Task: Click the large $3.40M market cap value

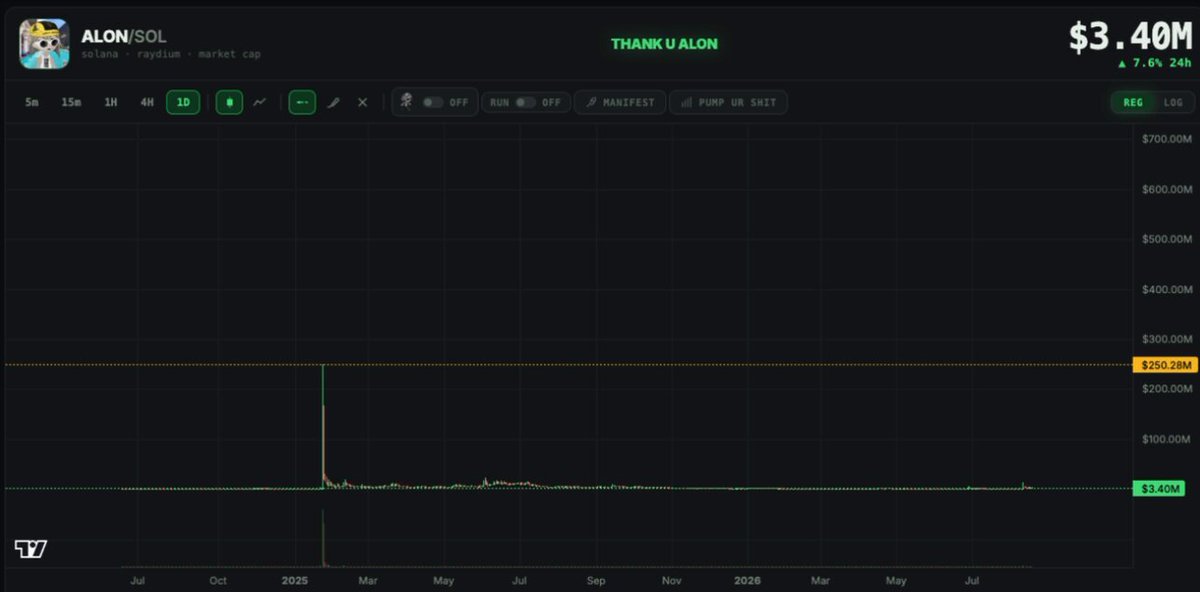Action: 1130,37
